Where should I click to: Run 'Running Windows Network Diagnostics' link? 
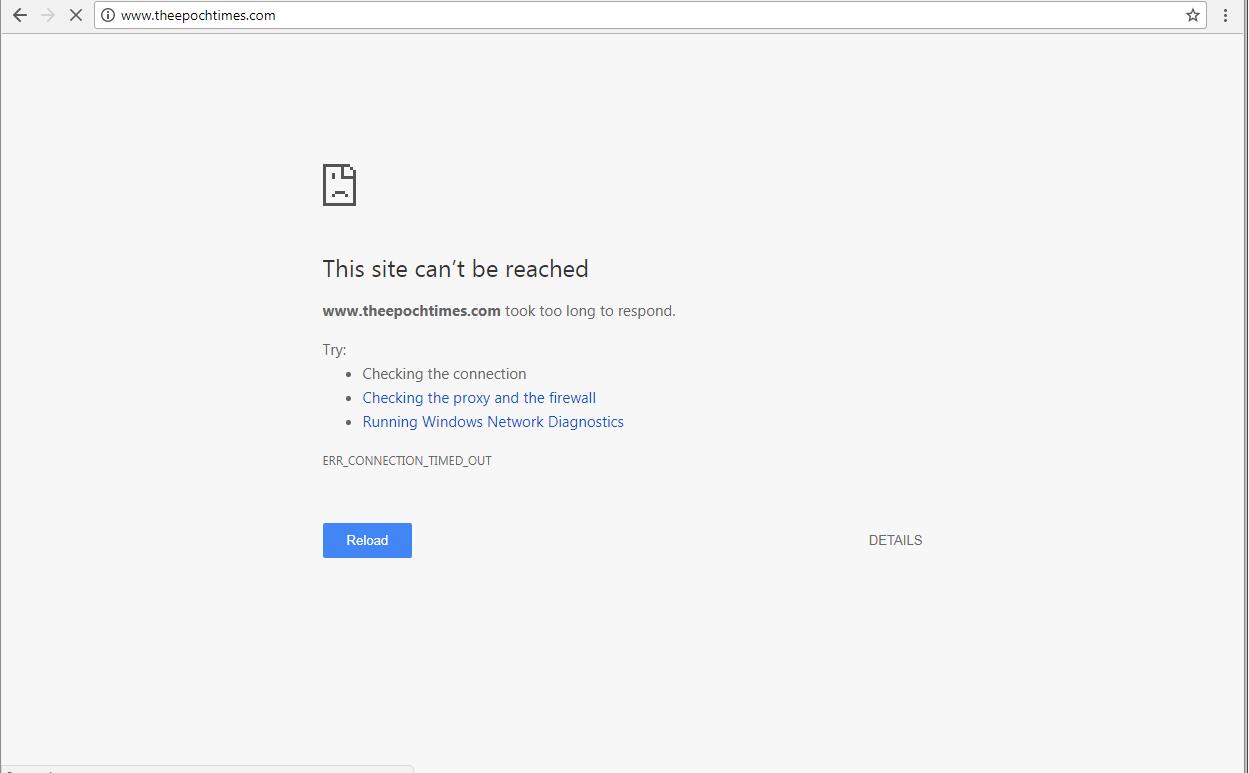[493, 422]
